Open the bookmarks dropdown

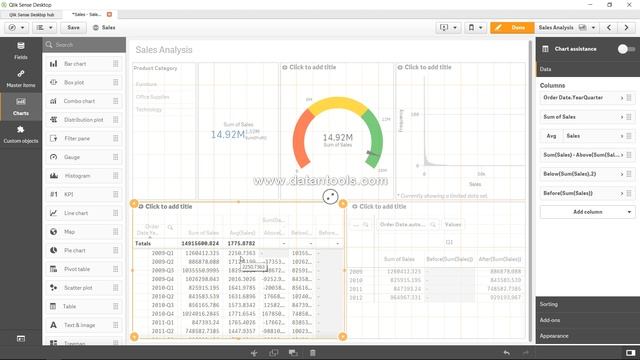475,28
